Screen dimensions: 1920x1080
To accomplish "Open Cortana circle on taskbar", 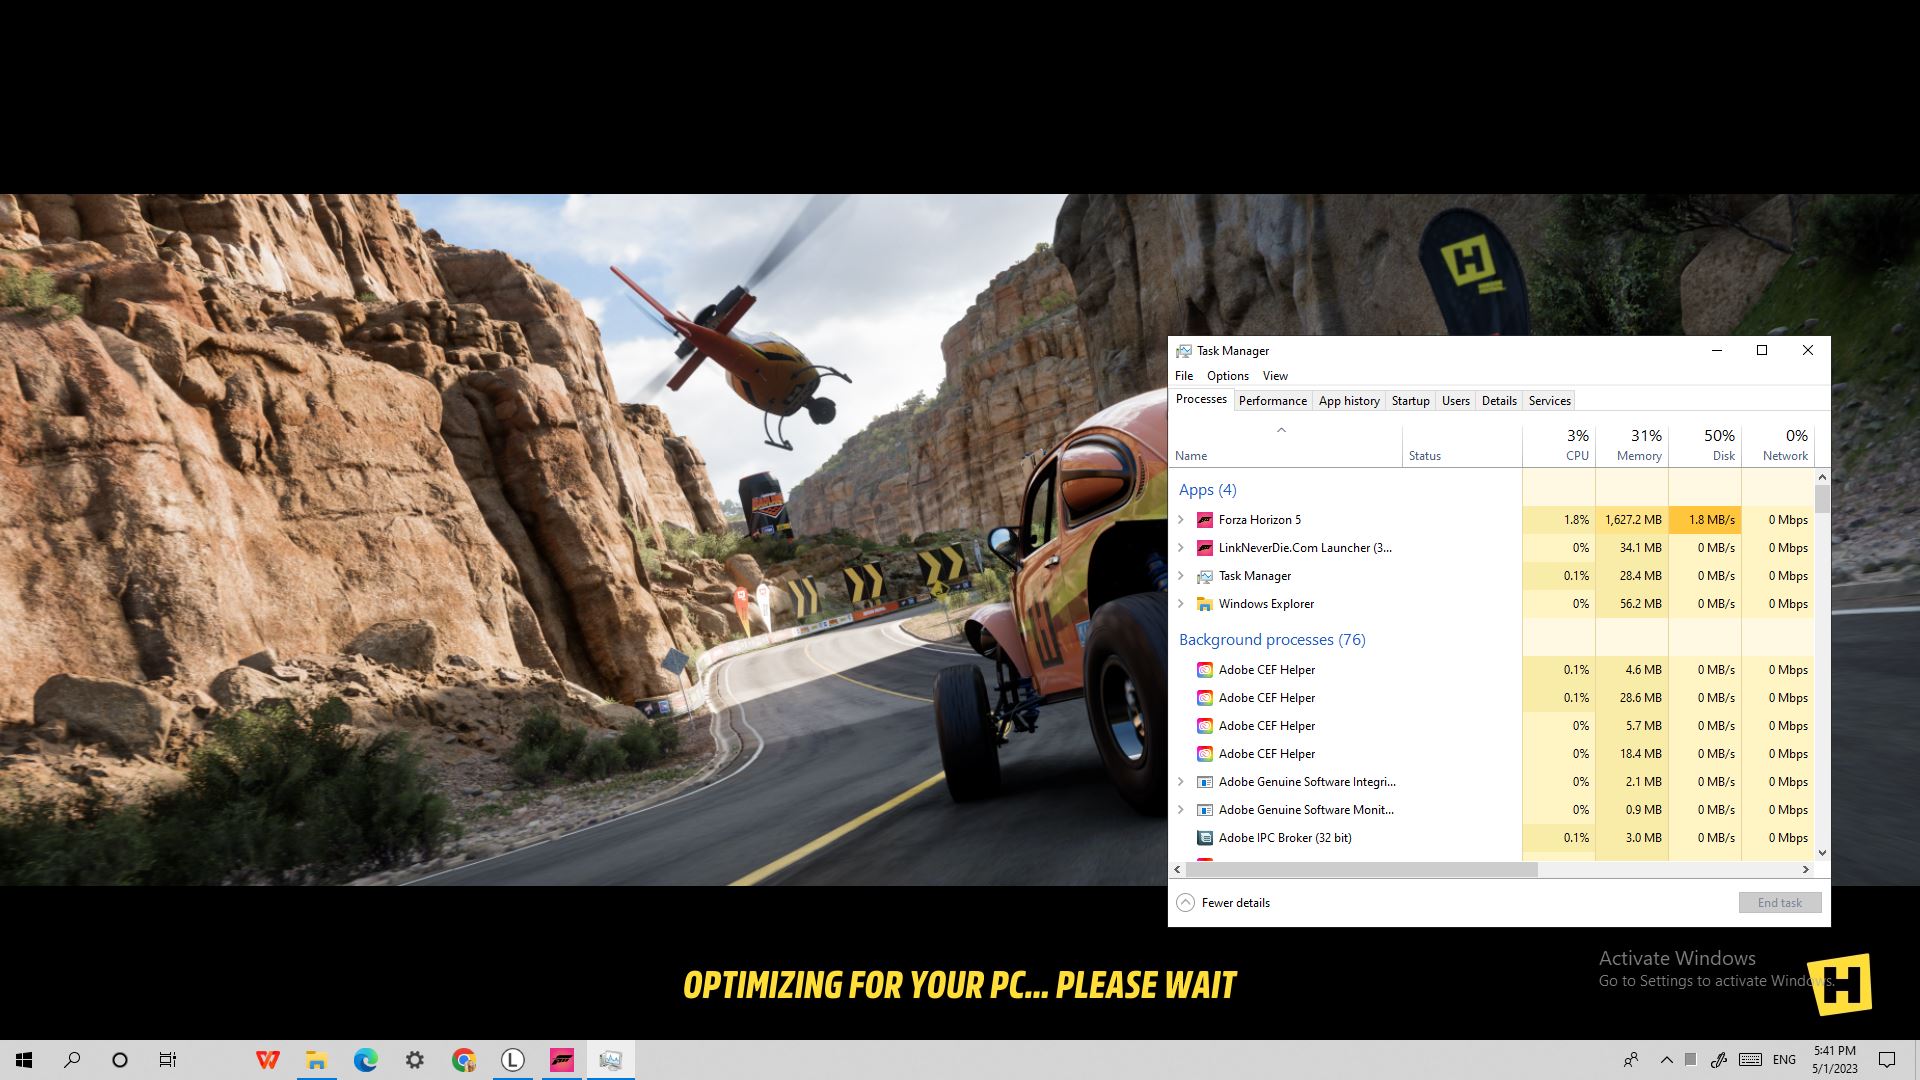I will click(x=120, y=1060).
